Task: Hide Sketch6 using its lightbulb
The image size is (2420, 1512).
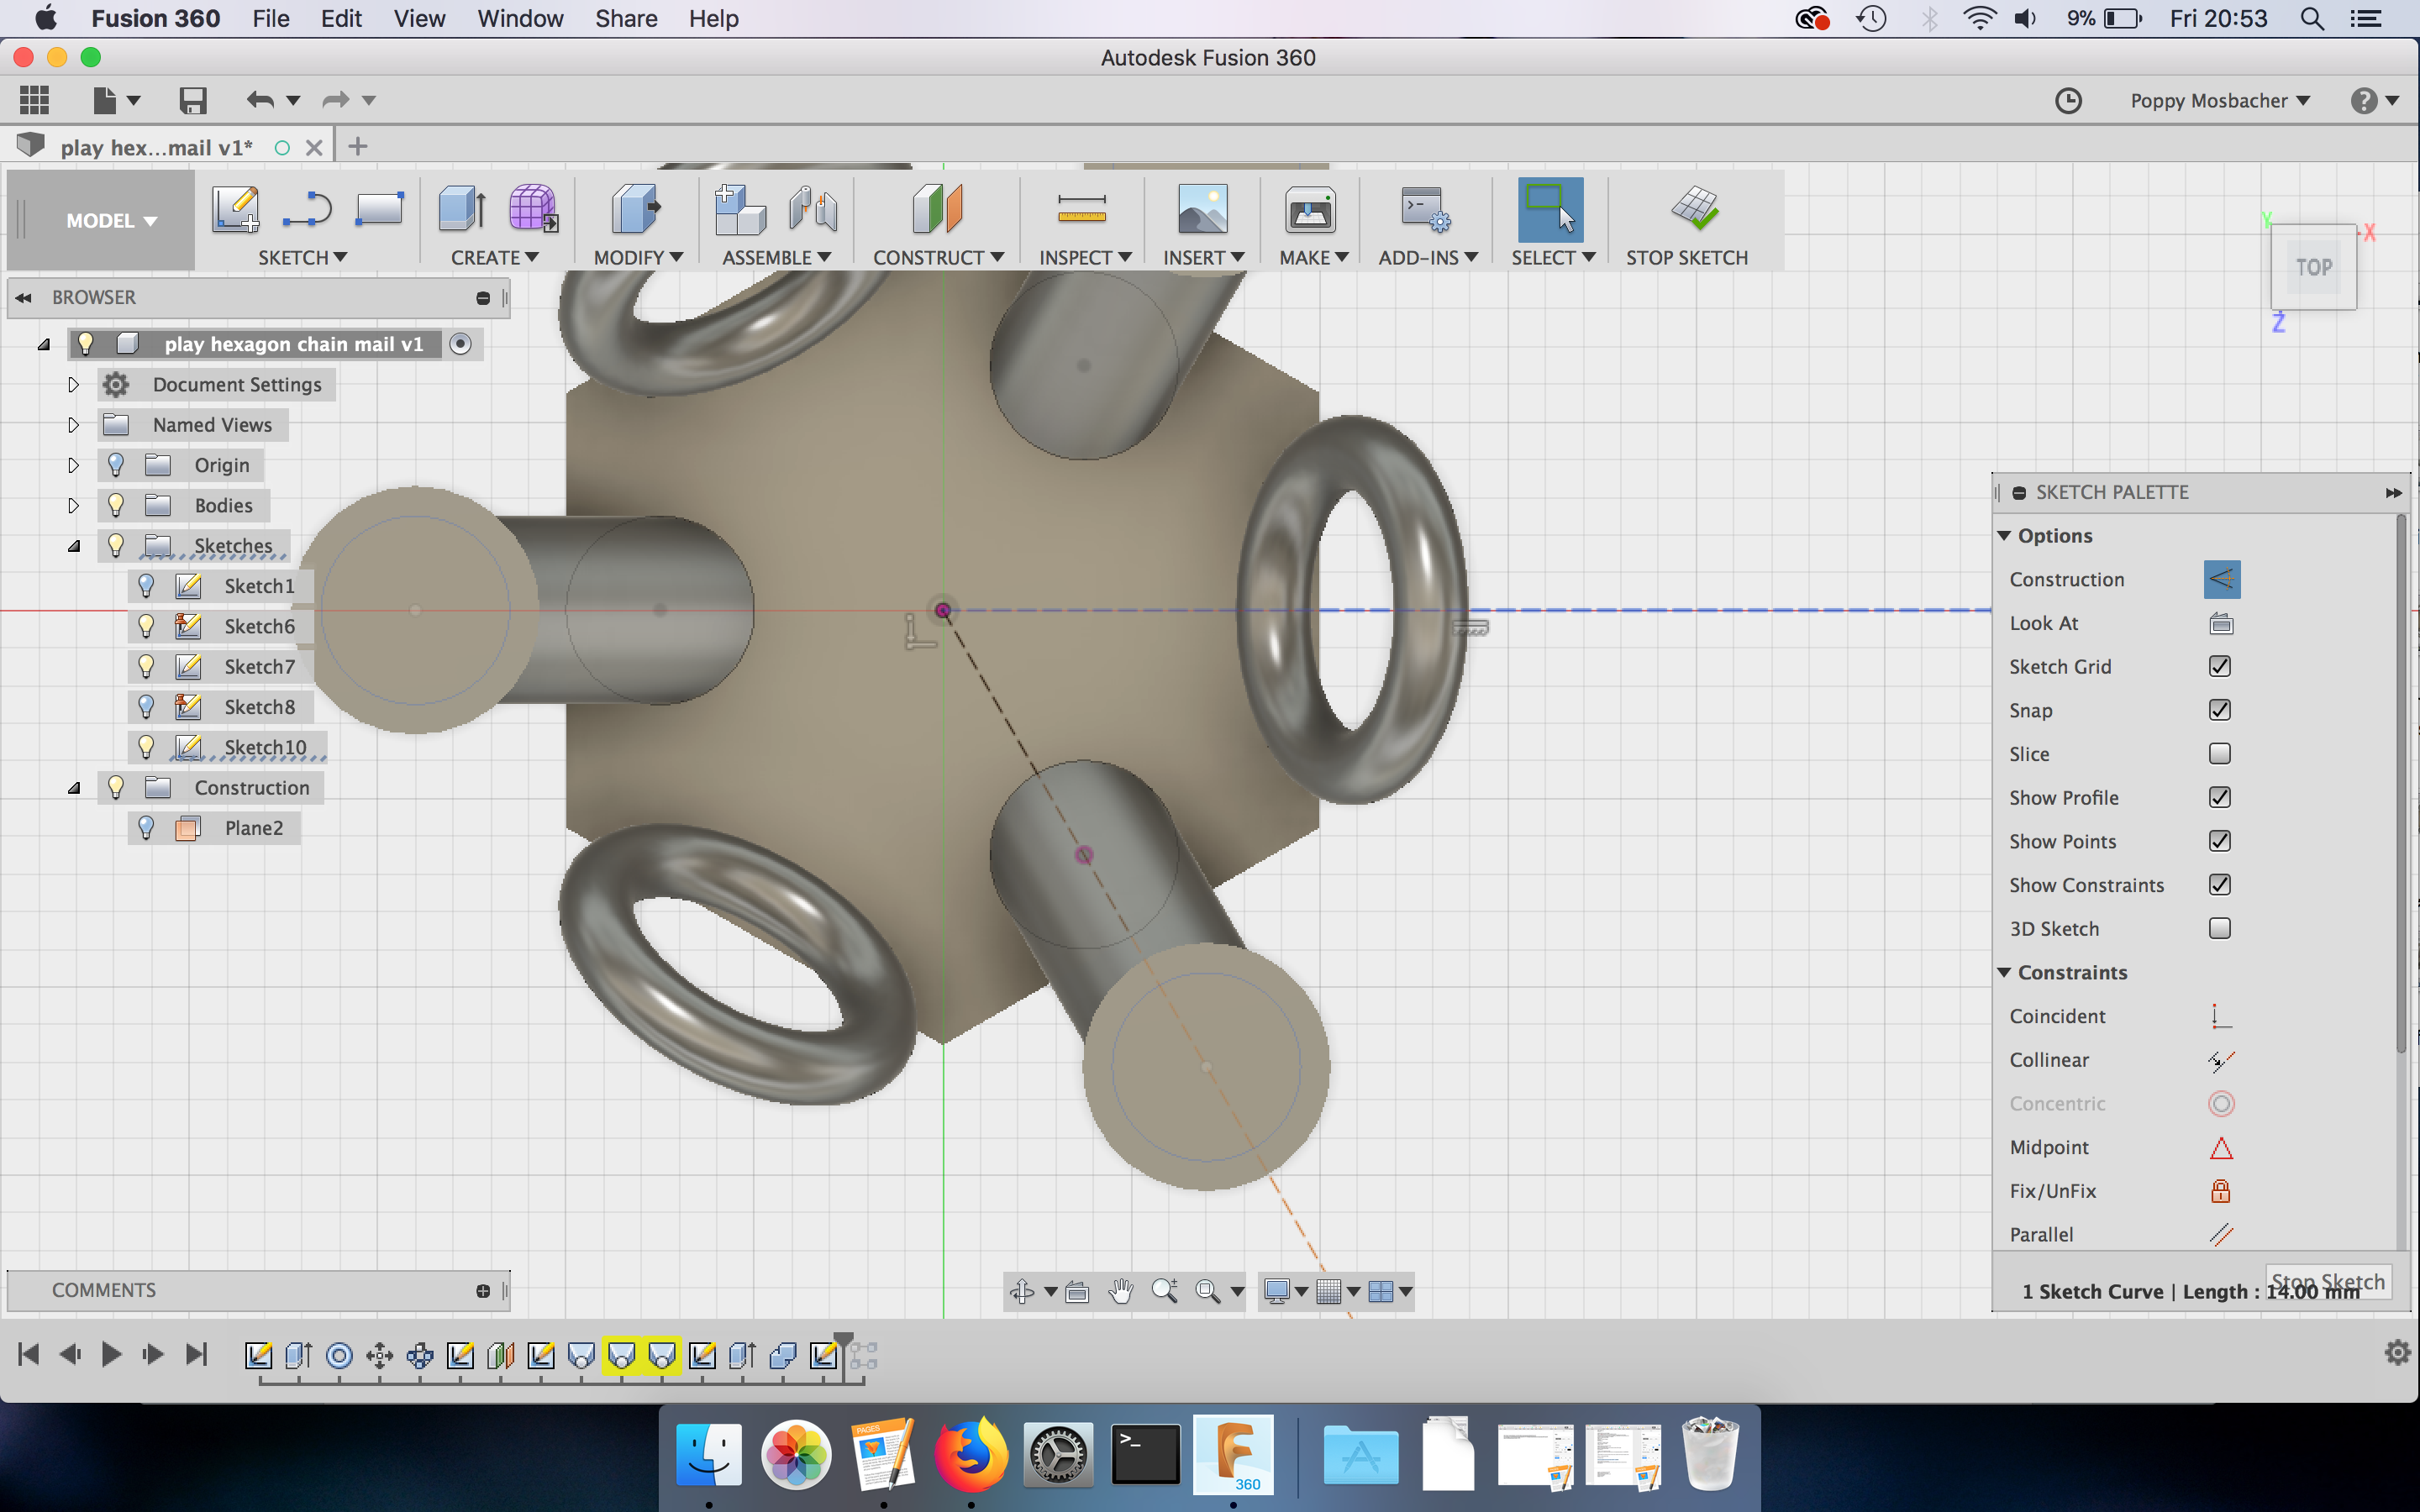Action: [x=146, y=626]
